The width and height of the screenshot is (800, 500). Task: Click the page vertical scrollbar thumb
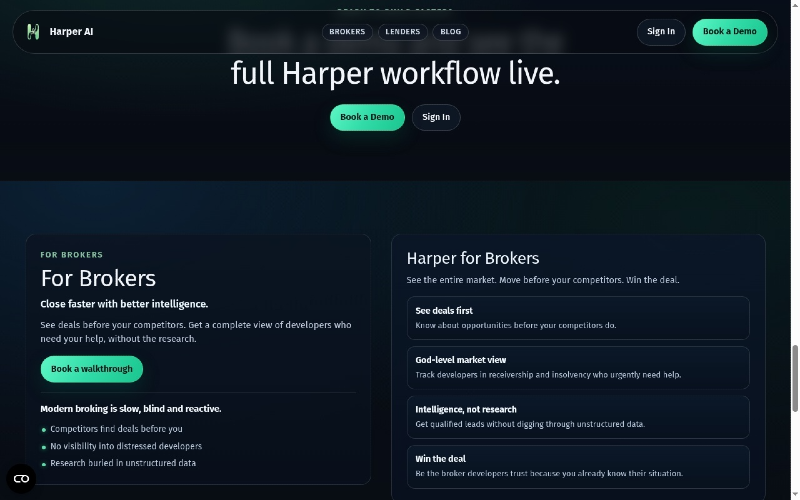pos(795,378)
